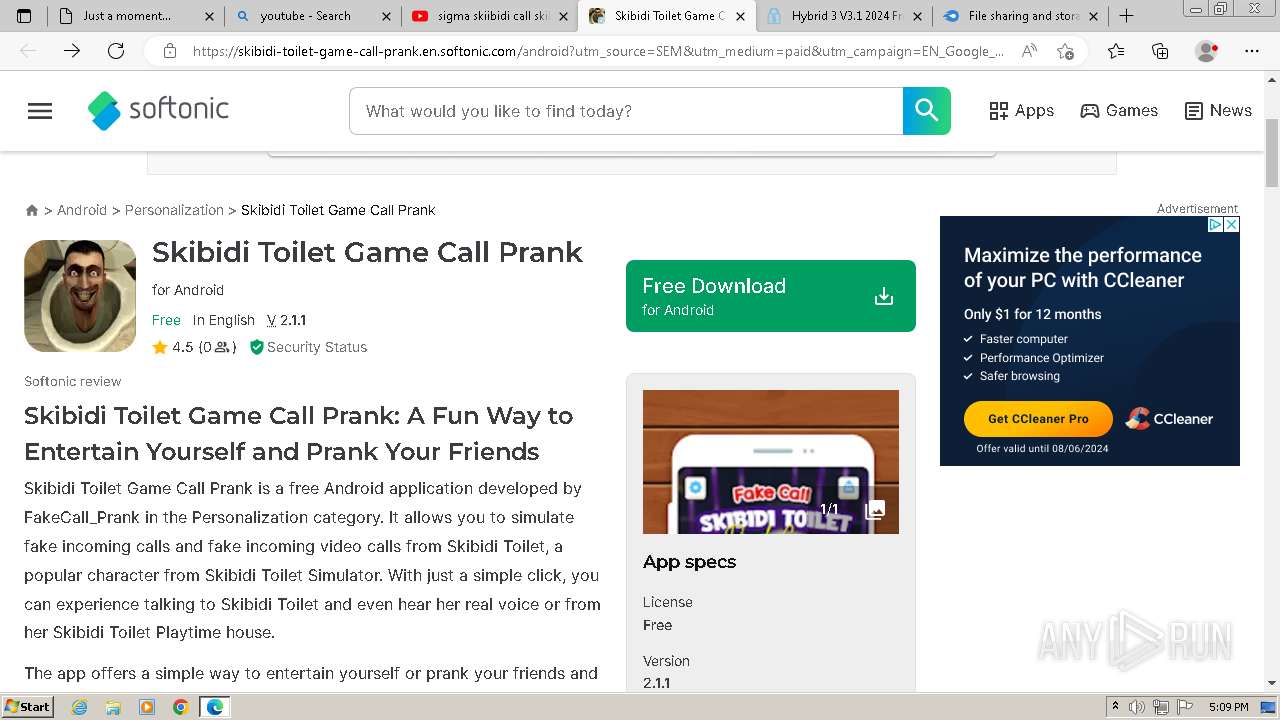Viewport: 1280px width, 720px height.
Task: Close the 'youtube - Search' tab
Action: tap(386, 16)
